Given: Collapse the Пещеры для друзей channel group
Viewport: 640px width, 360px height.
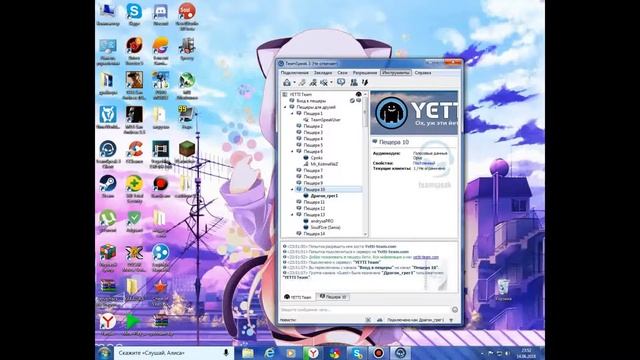Looking at the screenshot, I should point(285,107).
